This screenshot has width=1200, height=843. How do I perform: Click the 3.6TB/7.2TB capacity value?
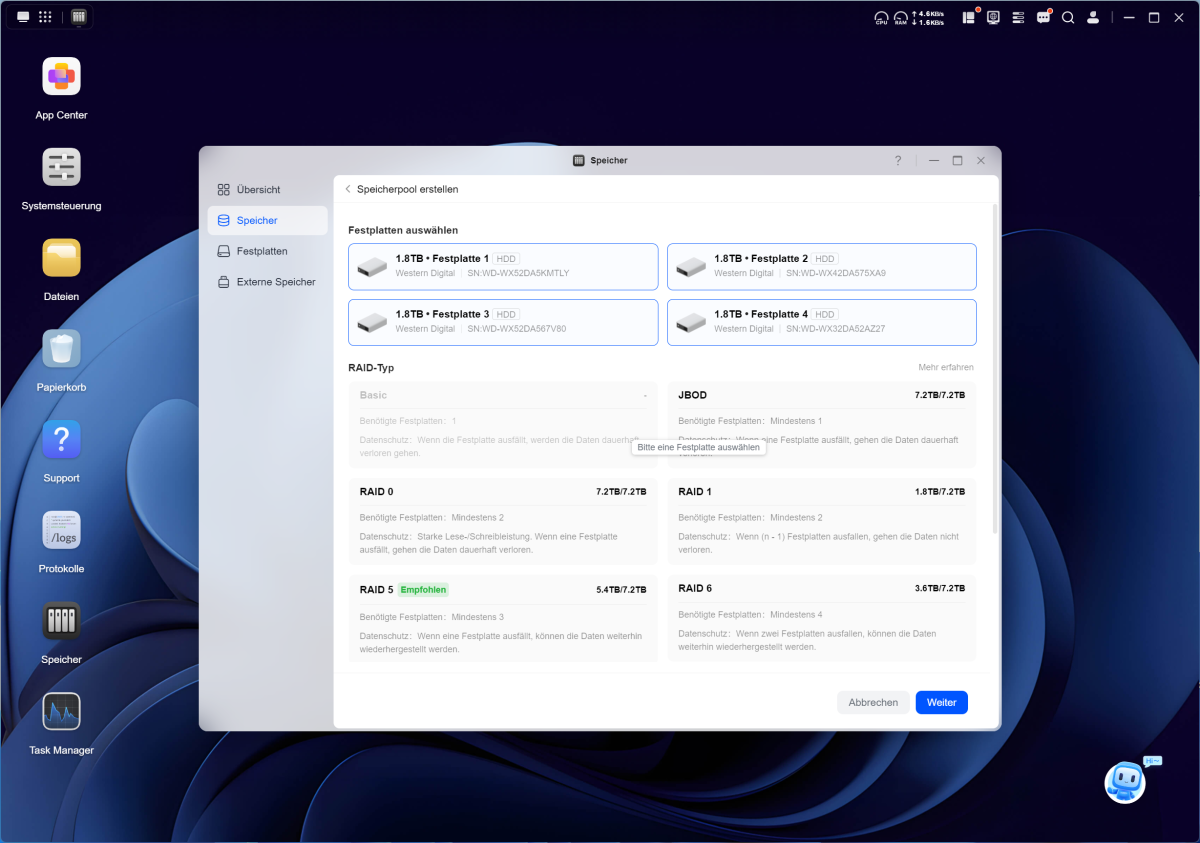(940, 589)
